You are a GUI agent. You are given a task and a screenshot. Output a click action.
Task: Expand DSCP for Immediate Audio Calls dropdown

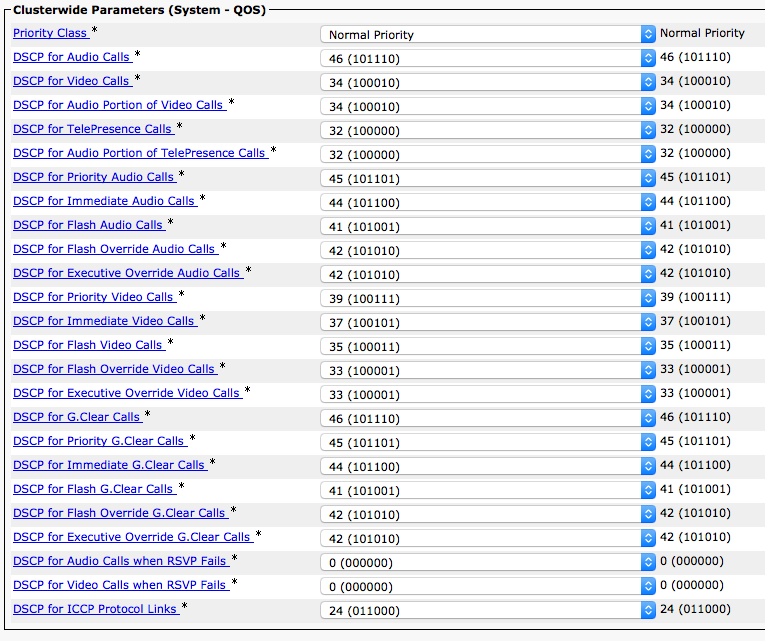pos(488,202)
